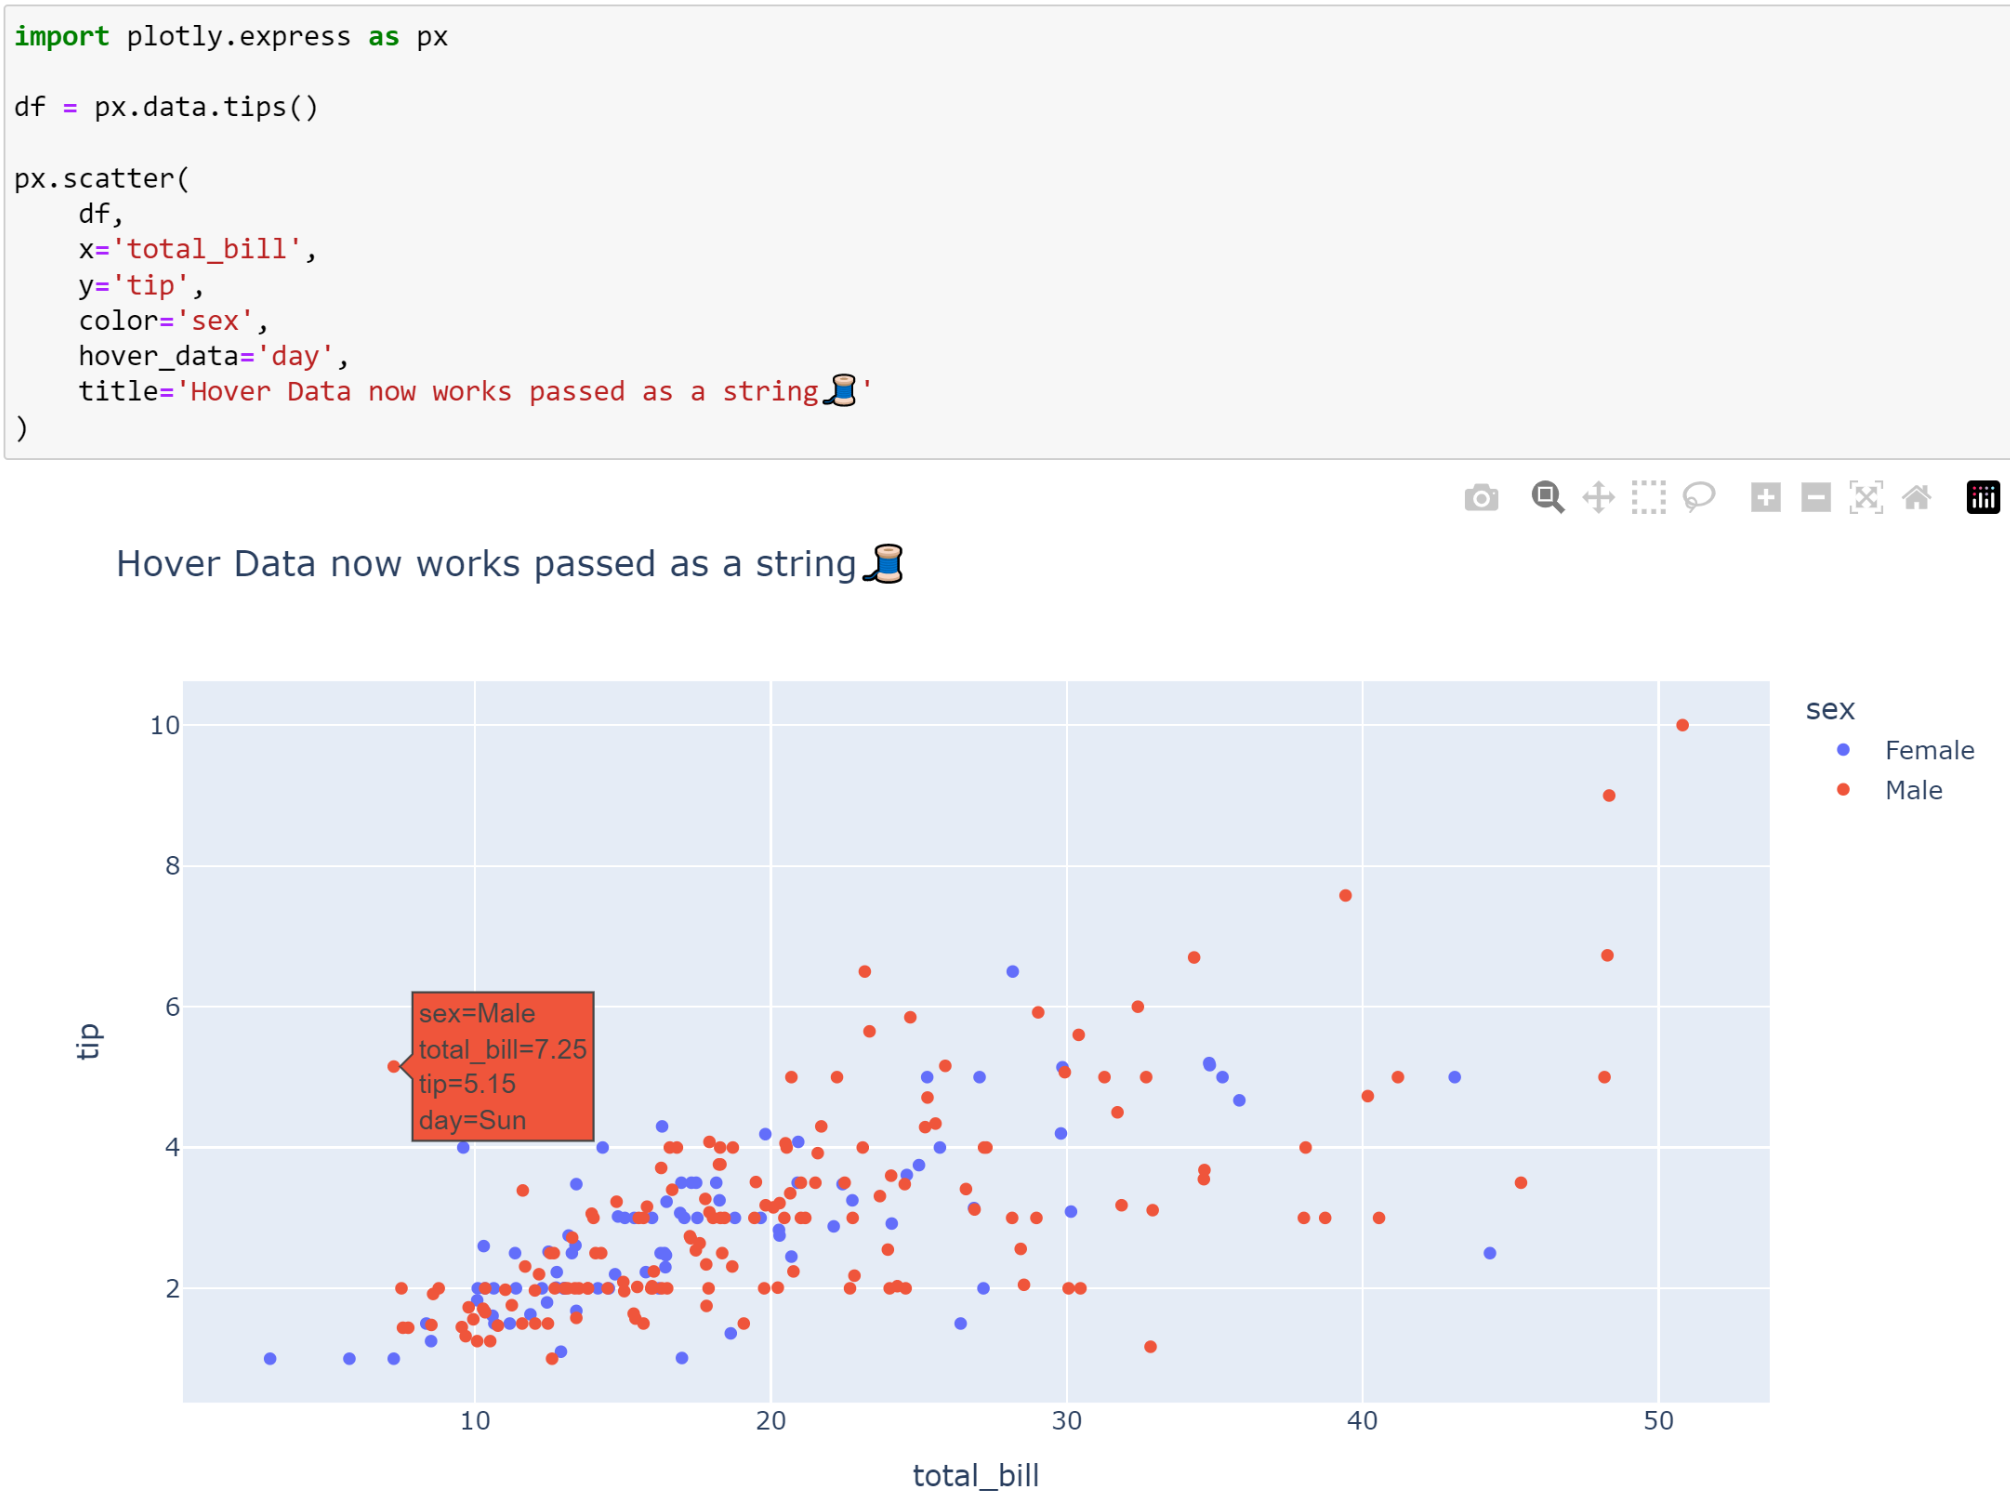Choose the Lasso Select tool
The height and width of the screenshot is (1504, 2010).
click(x=1699, y=498)
